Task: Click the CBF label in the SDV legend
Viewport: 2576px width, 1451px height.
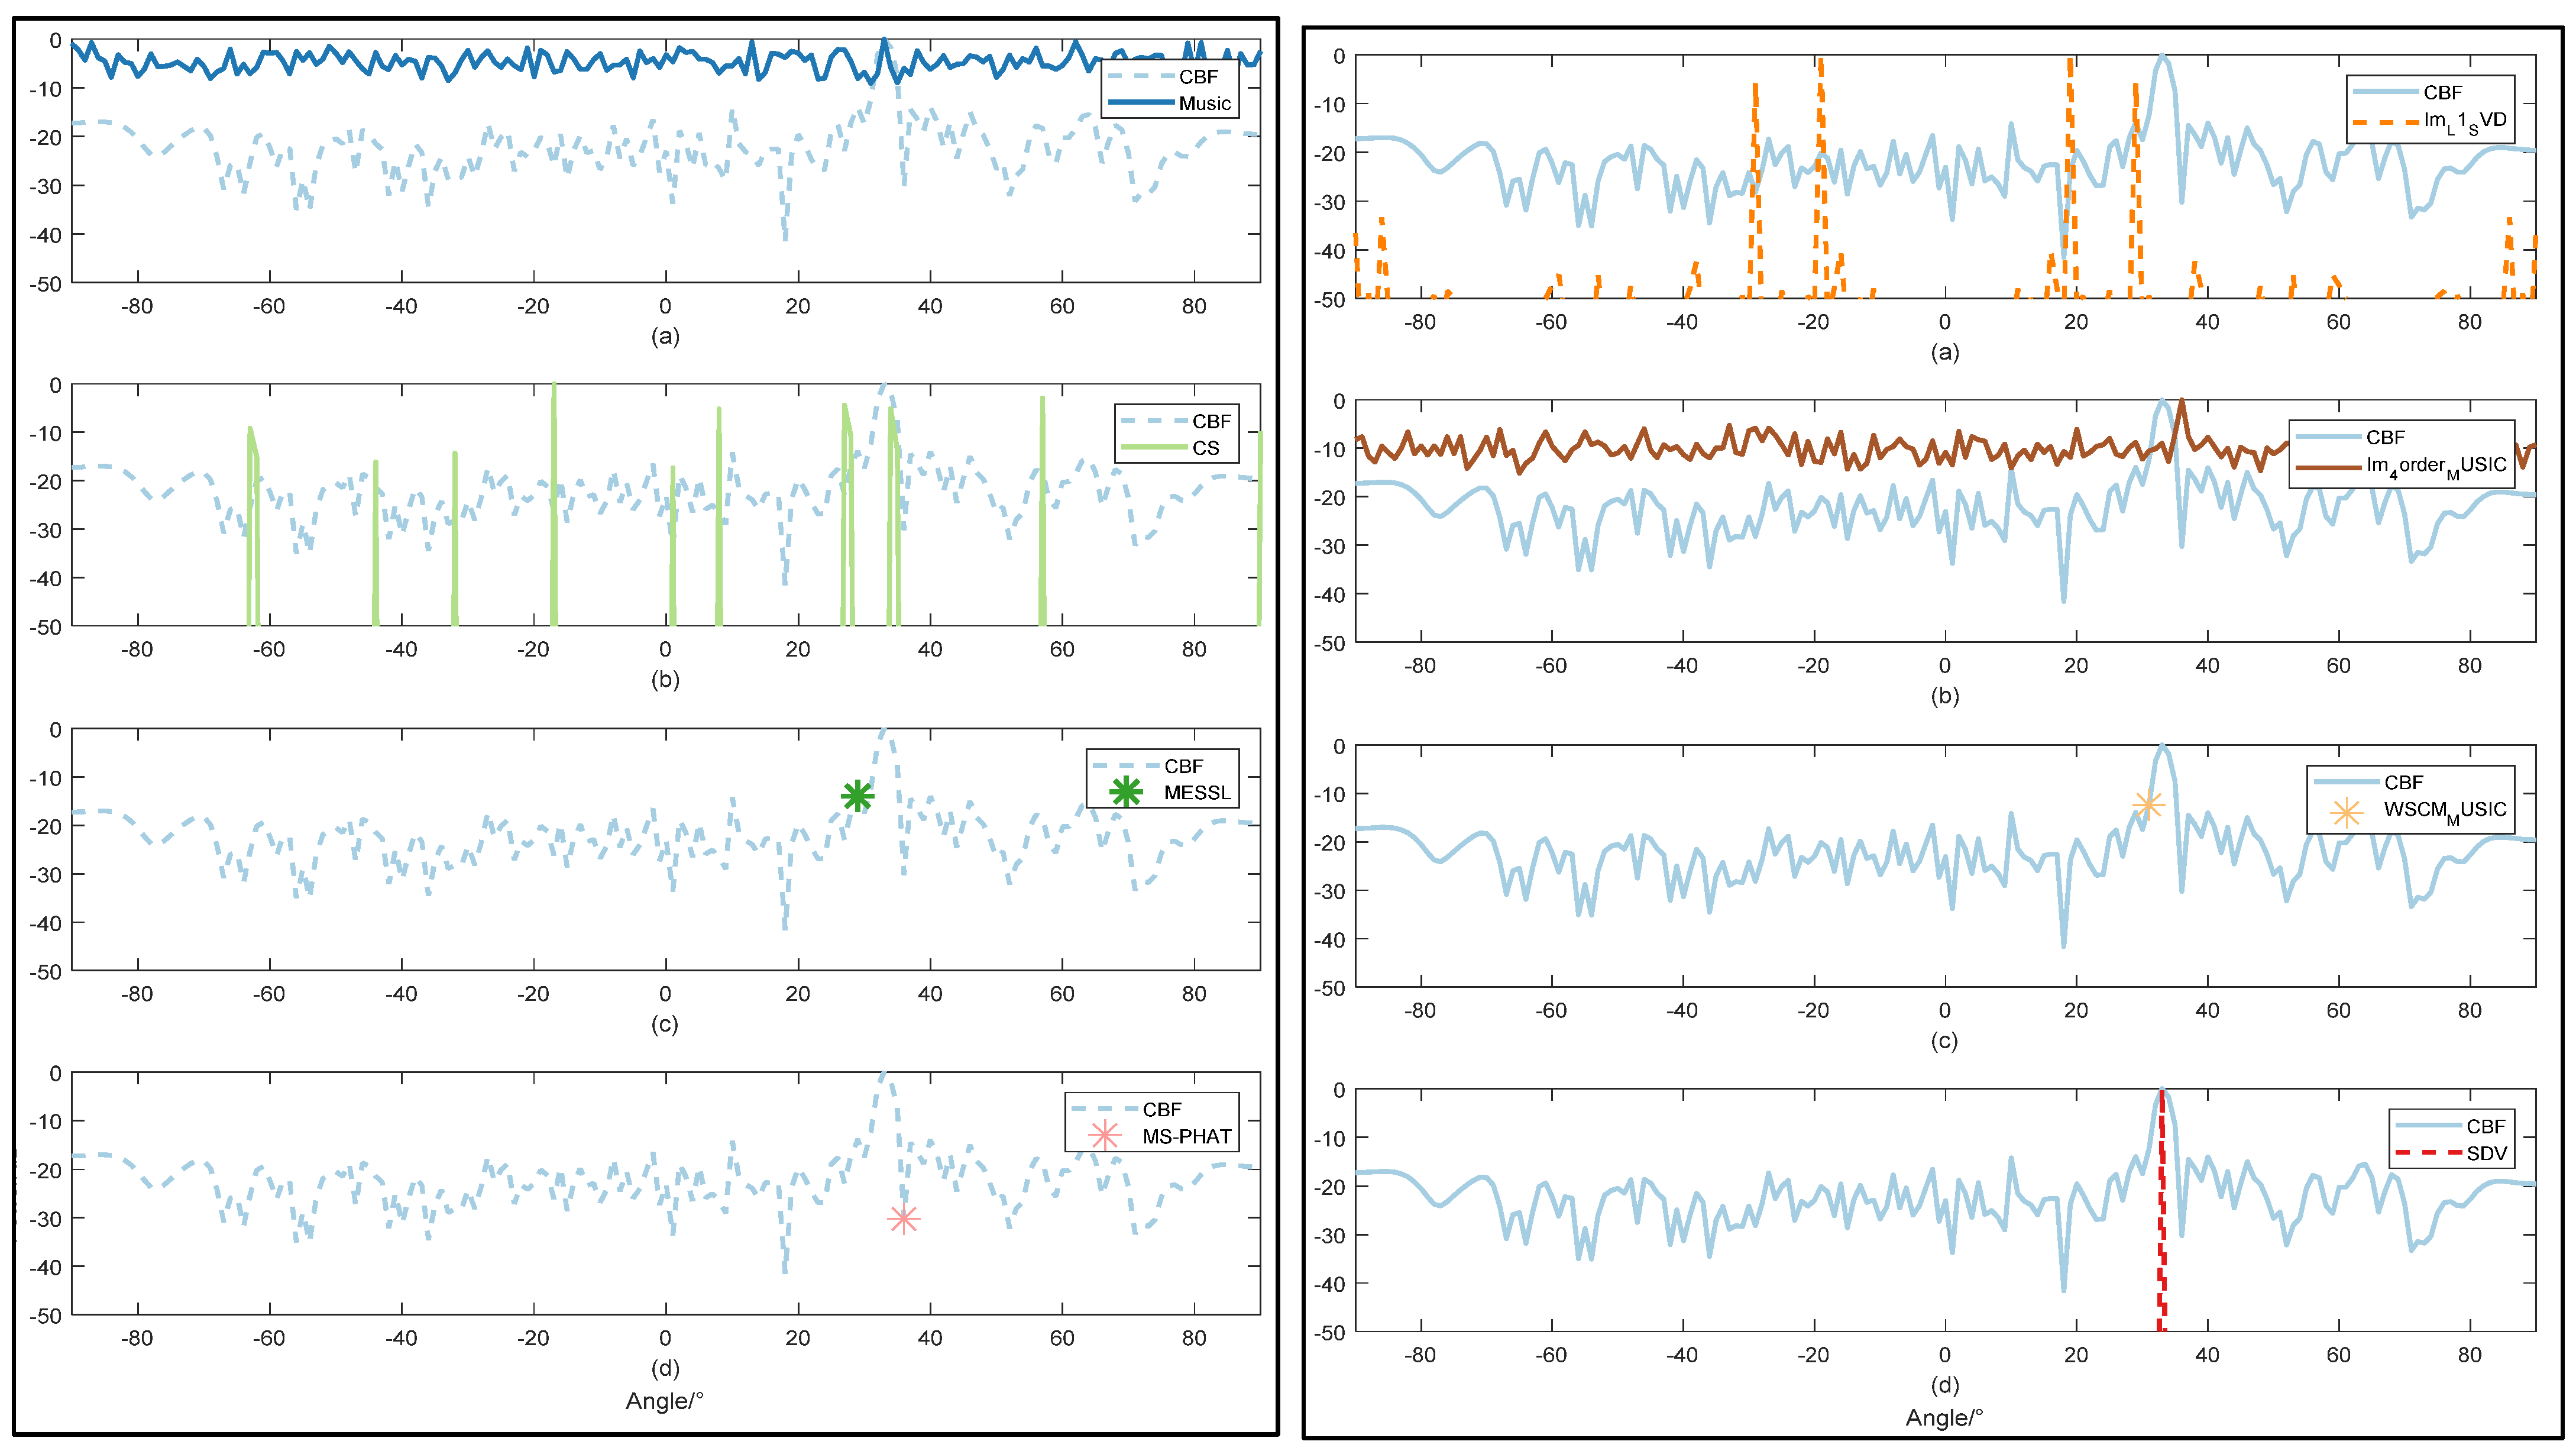Action: coord(2485,1126)
